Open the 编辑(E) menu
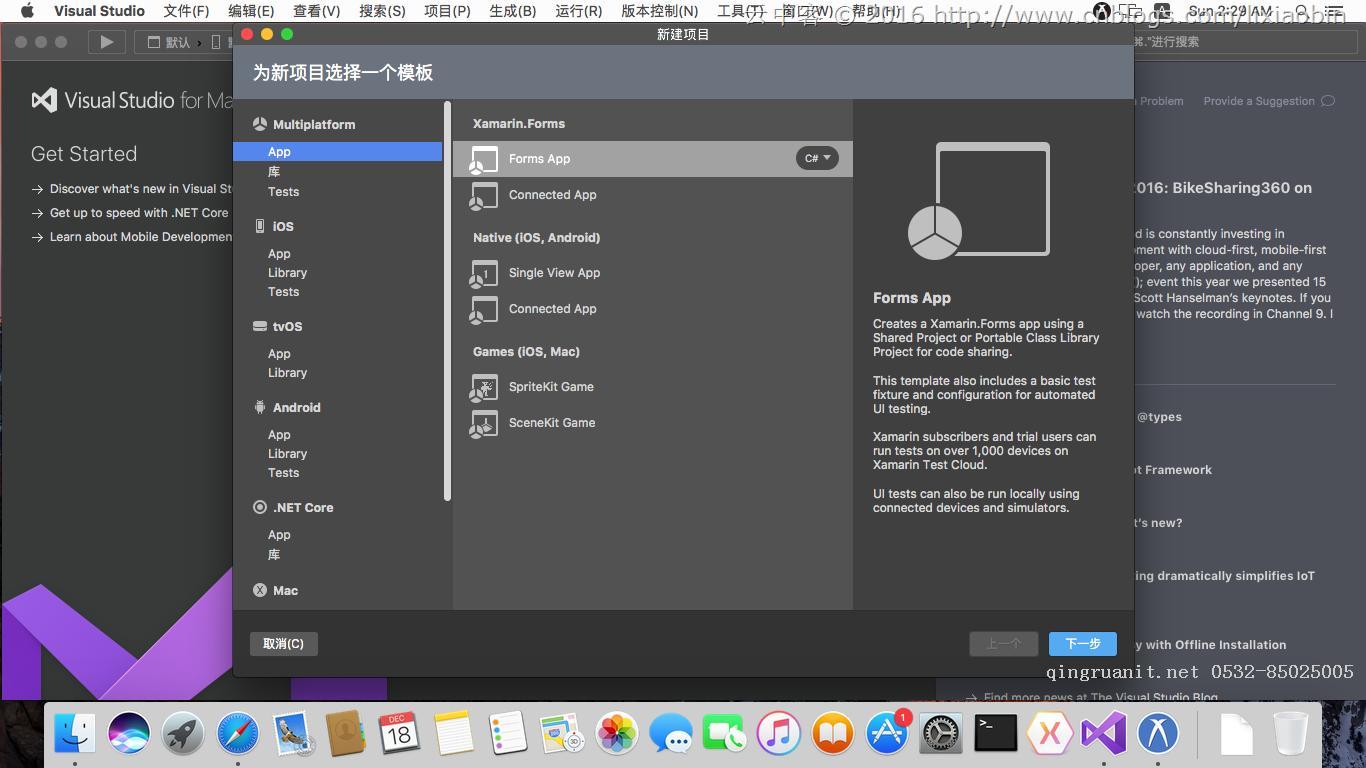The image size is (1366, 768). click(251, 11)
